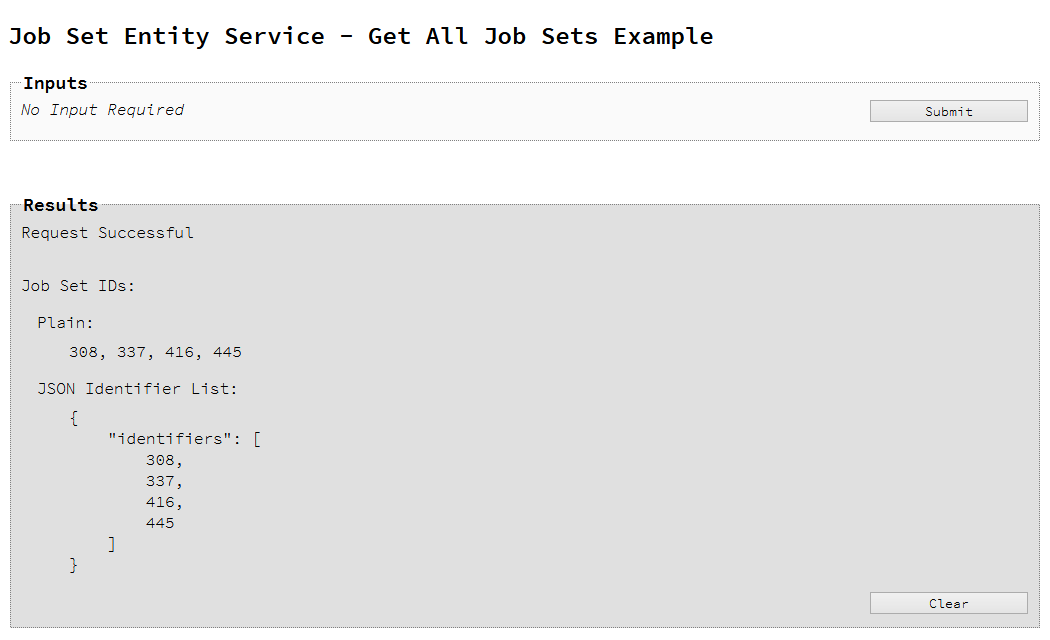Click ID 416 in the JSON array
1050x640 pixels.
[x=160, y=502]
